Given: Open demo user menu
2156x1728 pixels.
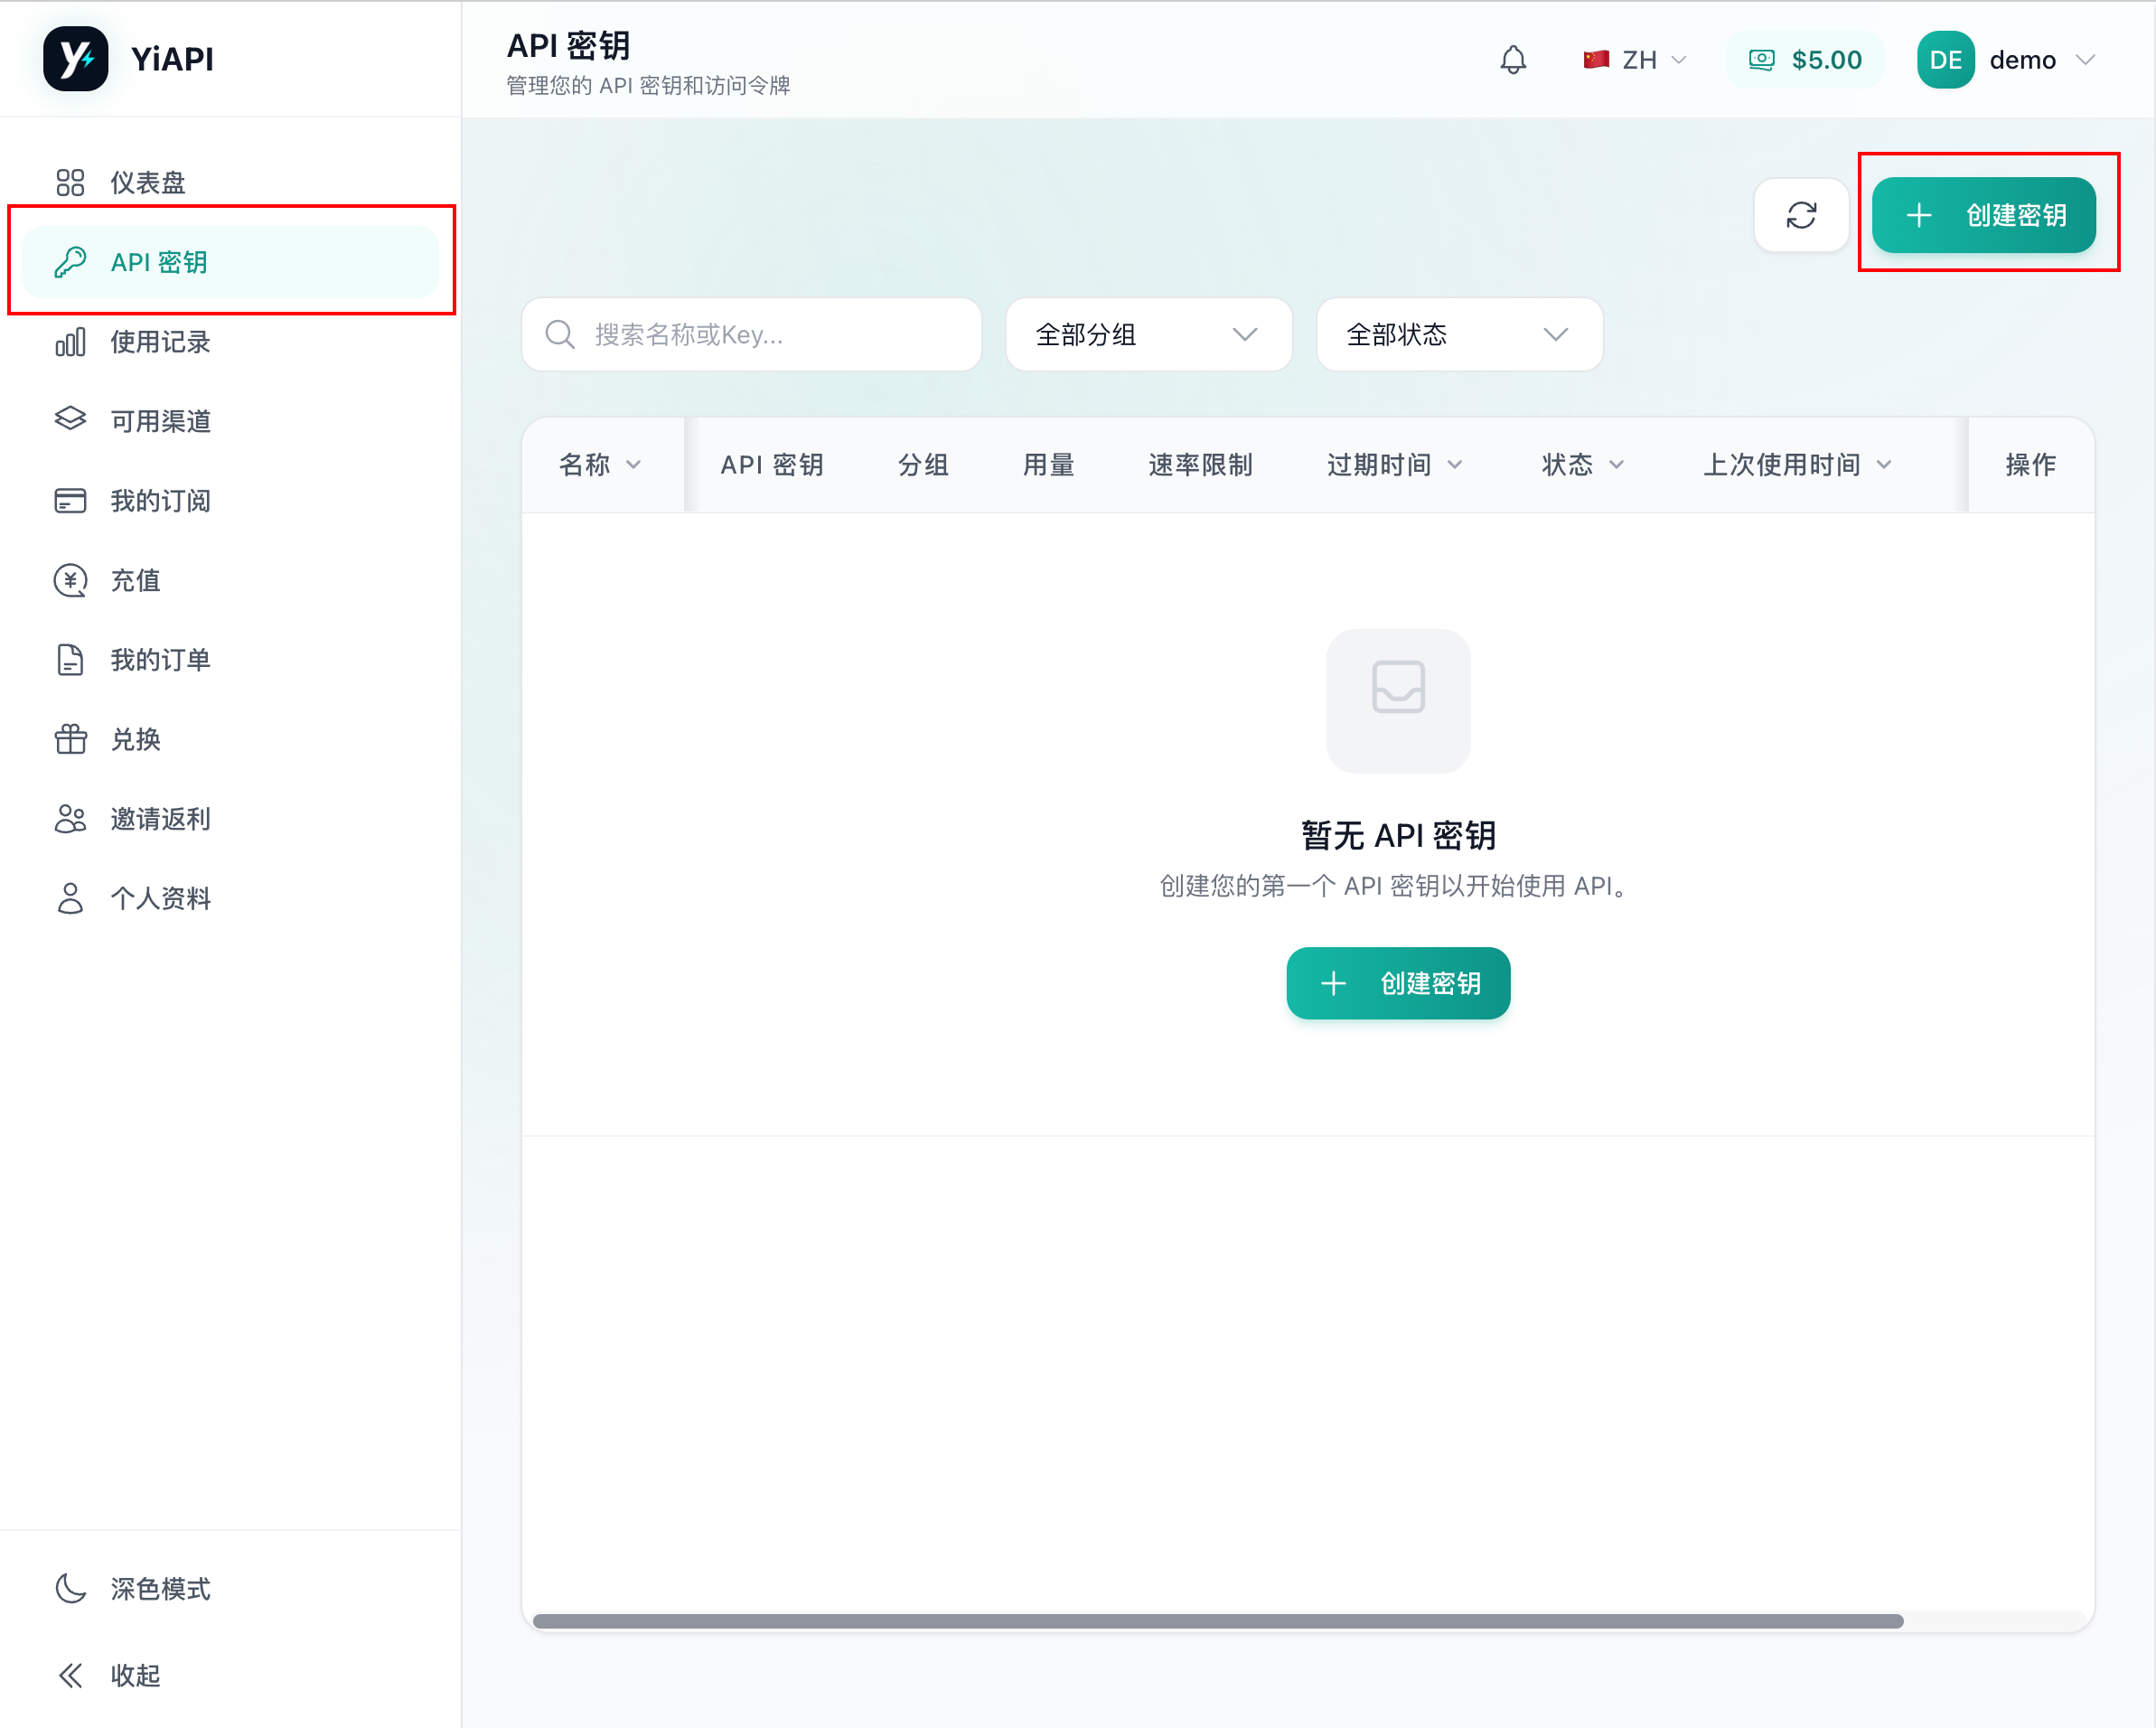Looking at the screenshot, I should [x=2007, y=60].
